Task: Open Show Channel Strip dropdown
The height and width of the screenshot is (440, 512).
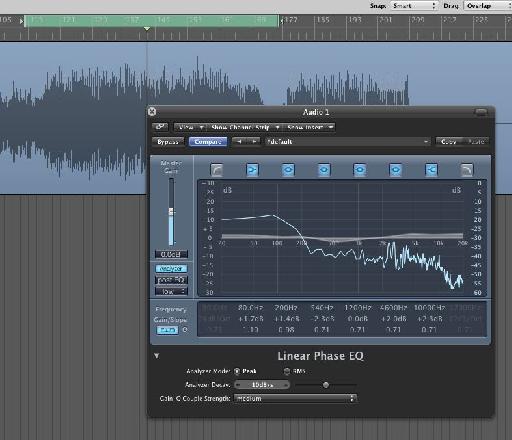Action: (x=244, y=127)
